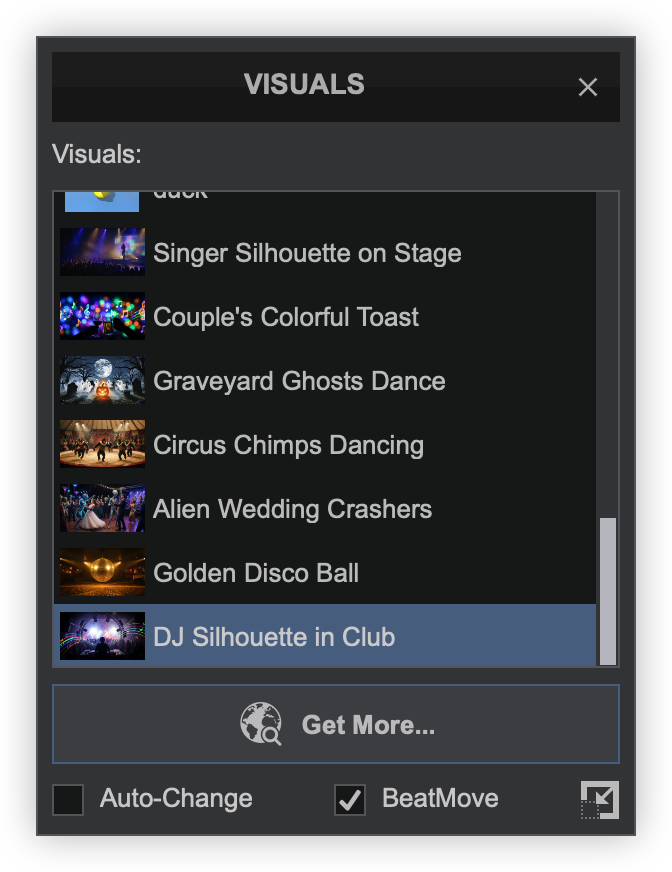Viewport: 672px width, 872px height.
Task: Click the globe search icon
Action: (x=261, y=724)
